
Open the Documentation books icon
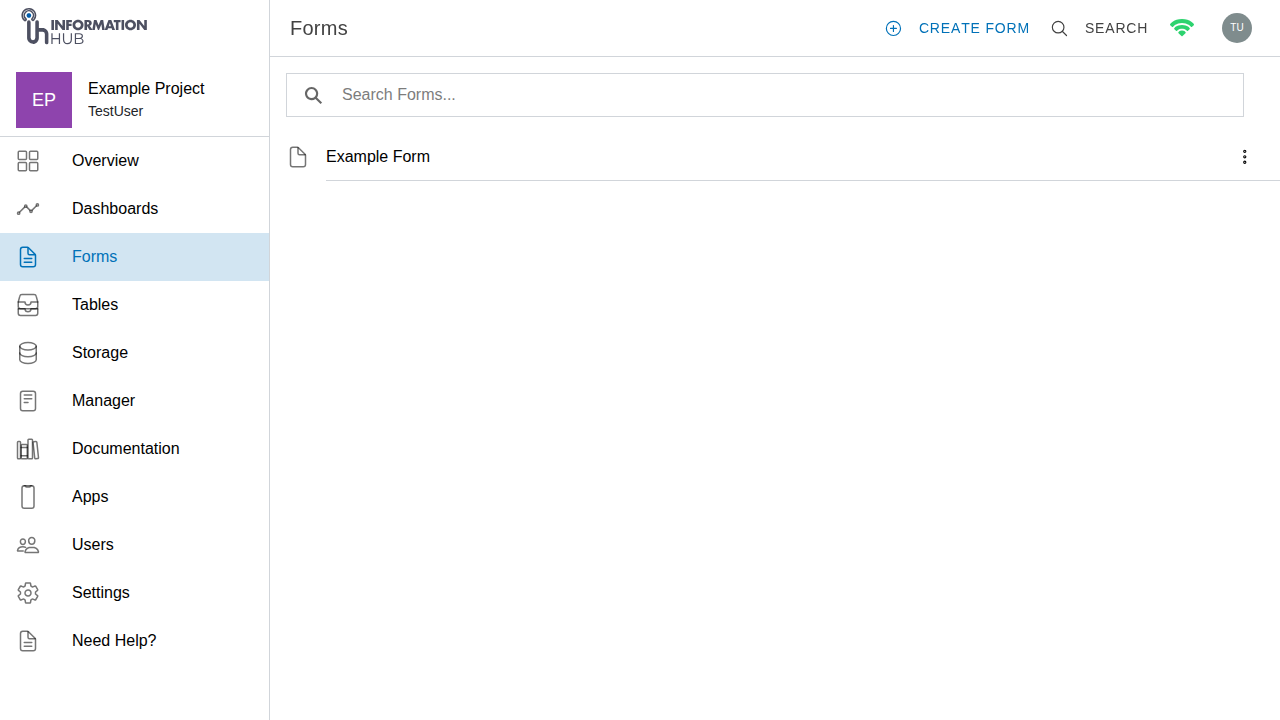(28, 449)
